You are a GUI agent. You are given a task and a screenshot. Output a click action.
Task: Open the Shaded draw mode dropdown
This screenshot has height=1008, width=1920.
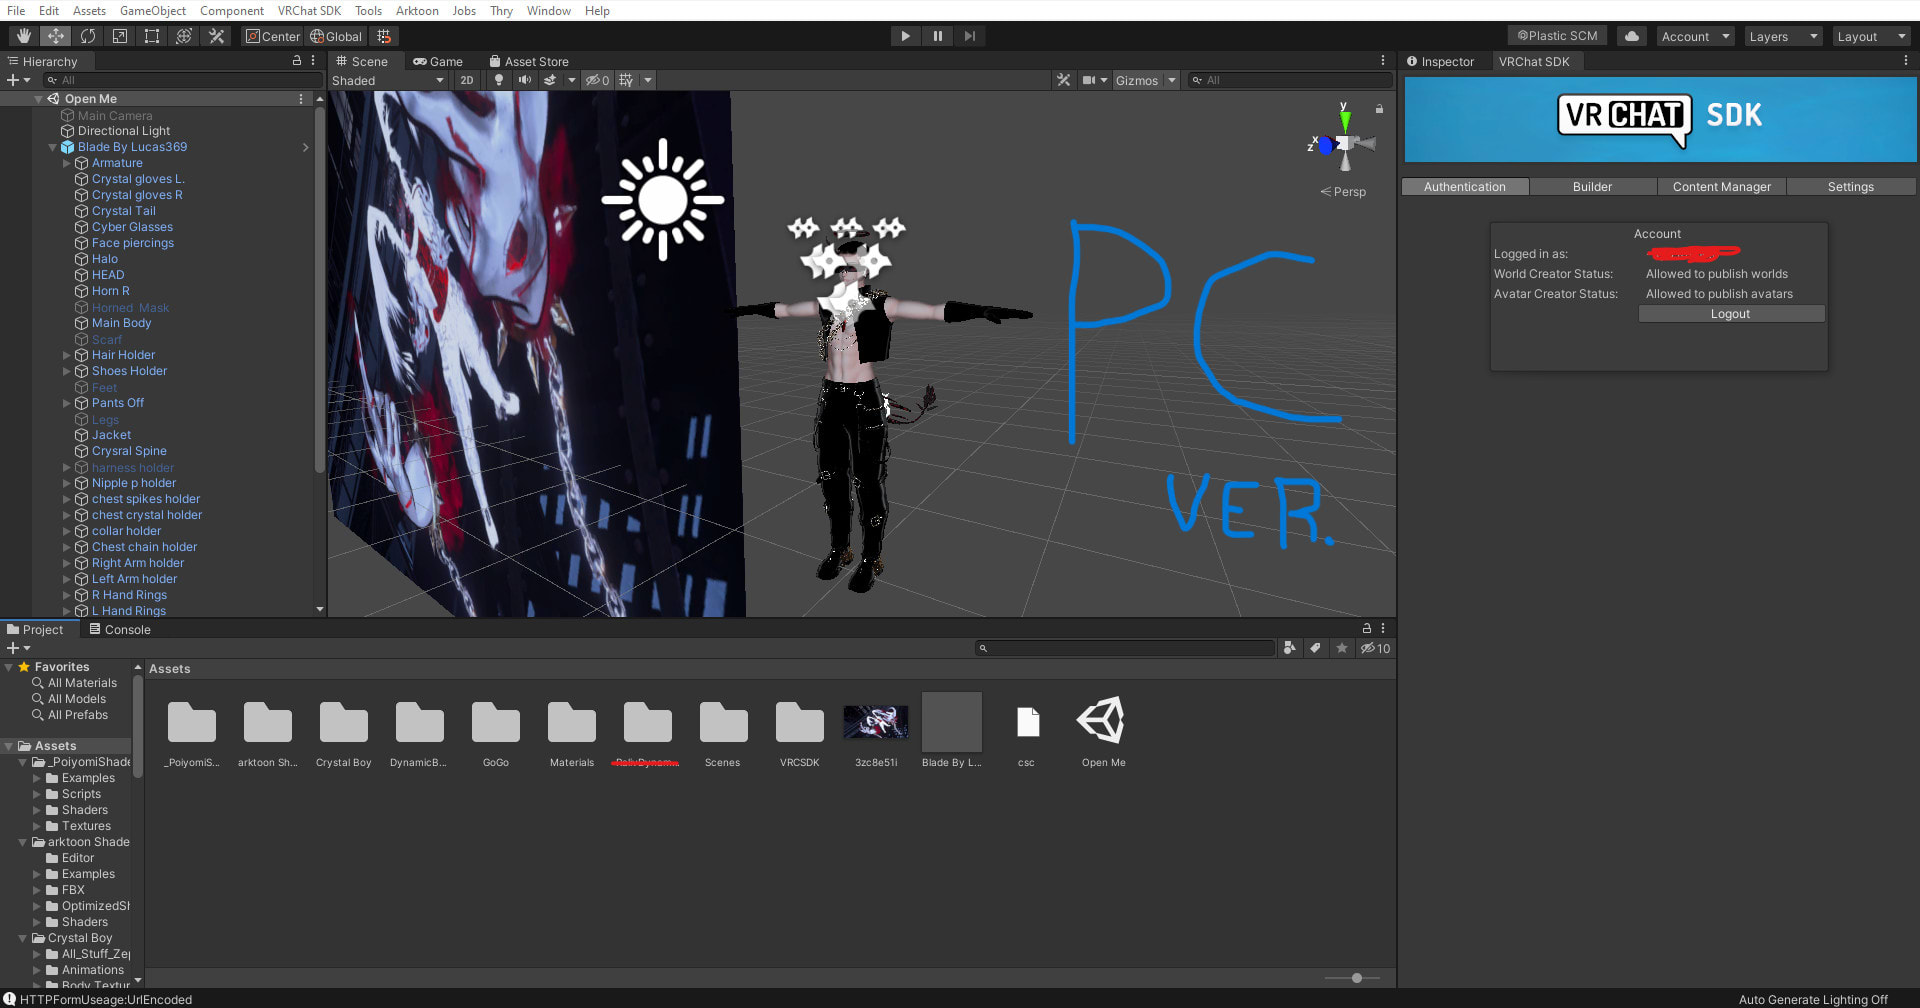coord(388,80)
